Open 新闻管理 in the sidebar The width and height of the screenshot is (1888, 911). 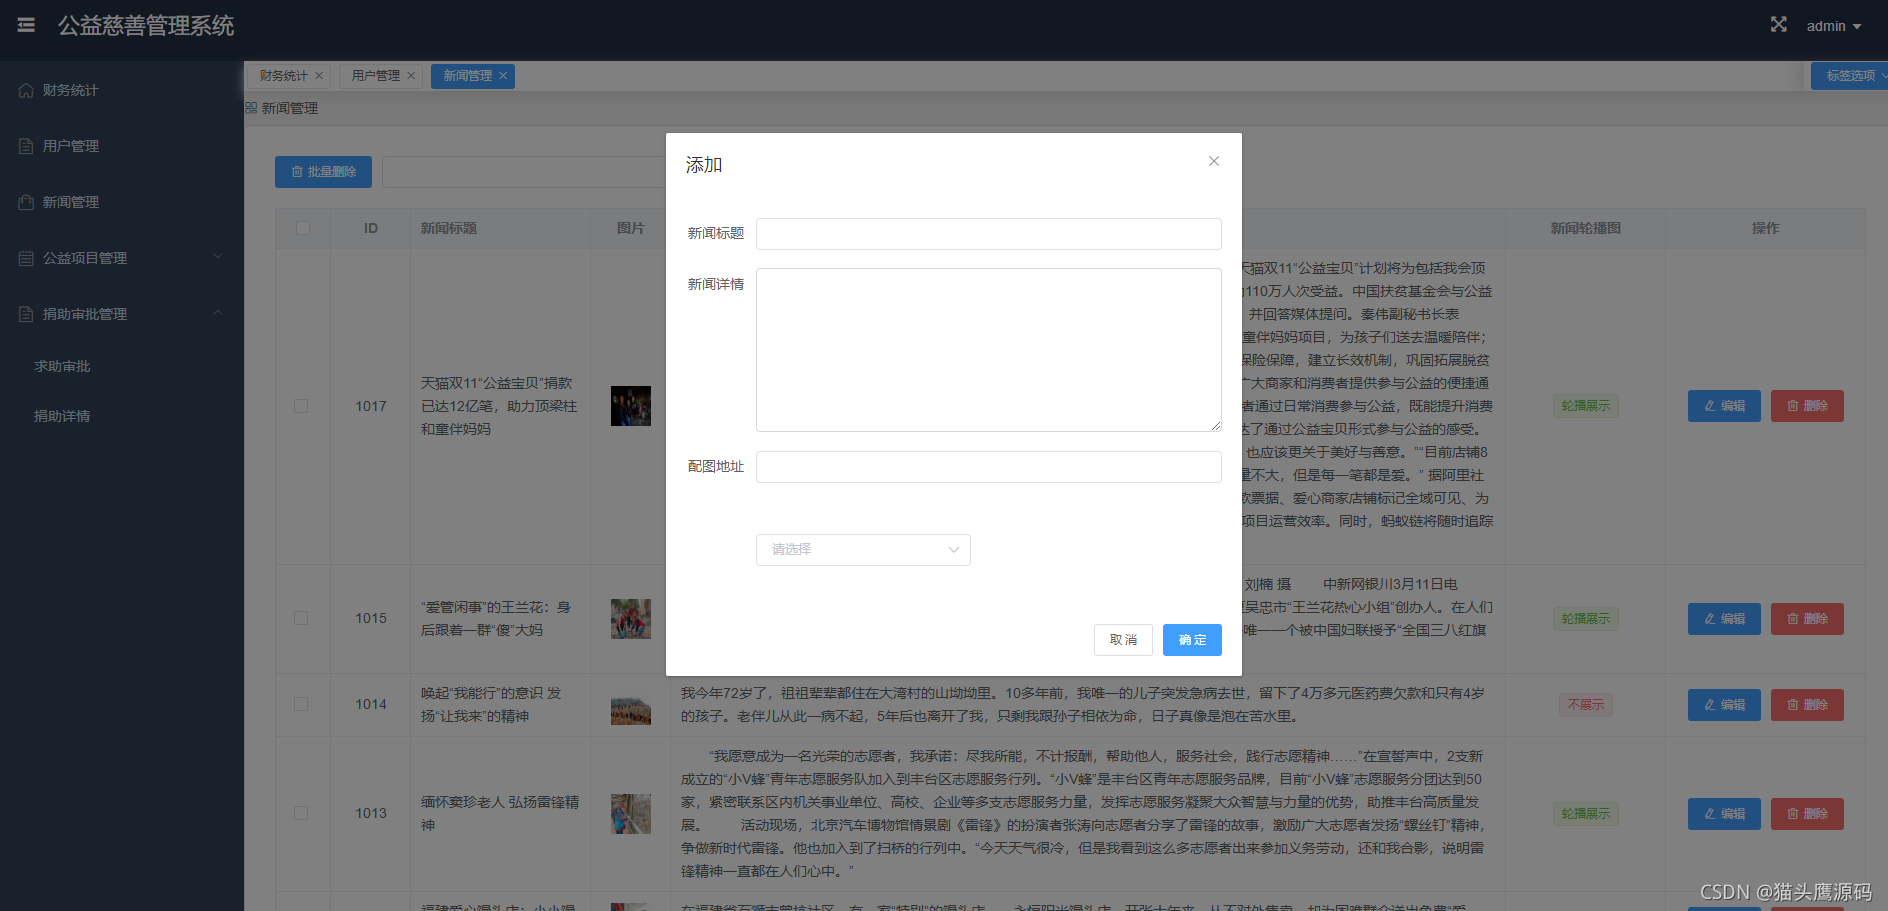tap(121, 202)
